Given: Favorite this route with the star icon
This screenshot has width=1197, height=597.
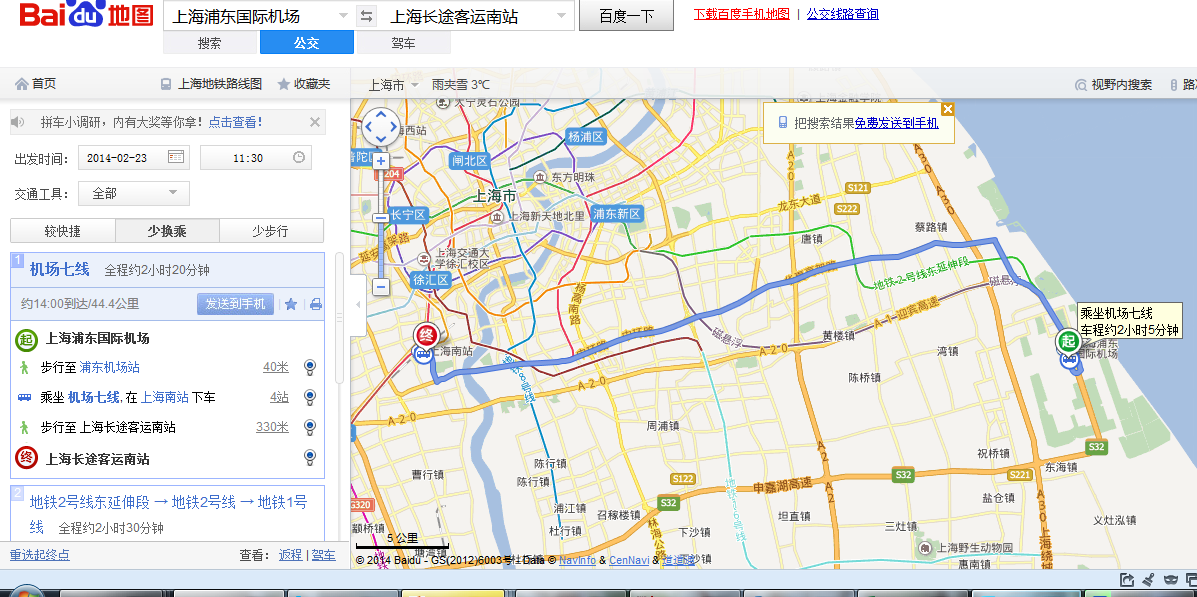Looking at the screenshot, I should pyautogui.click(x=291, y=305).
